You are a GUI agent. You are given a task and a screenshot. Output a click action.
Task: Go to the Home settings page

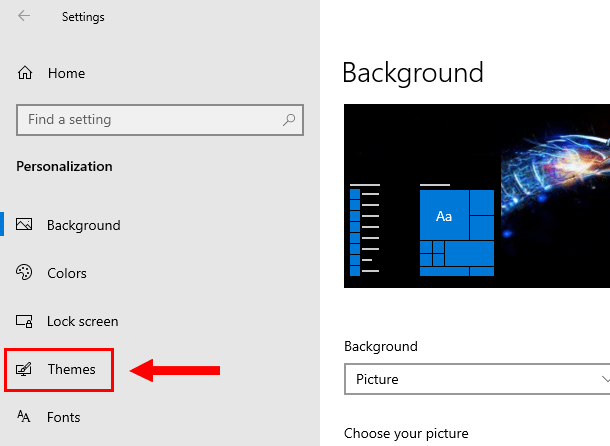pos(66,73)
